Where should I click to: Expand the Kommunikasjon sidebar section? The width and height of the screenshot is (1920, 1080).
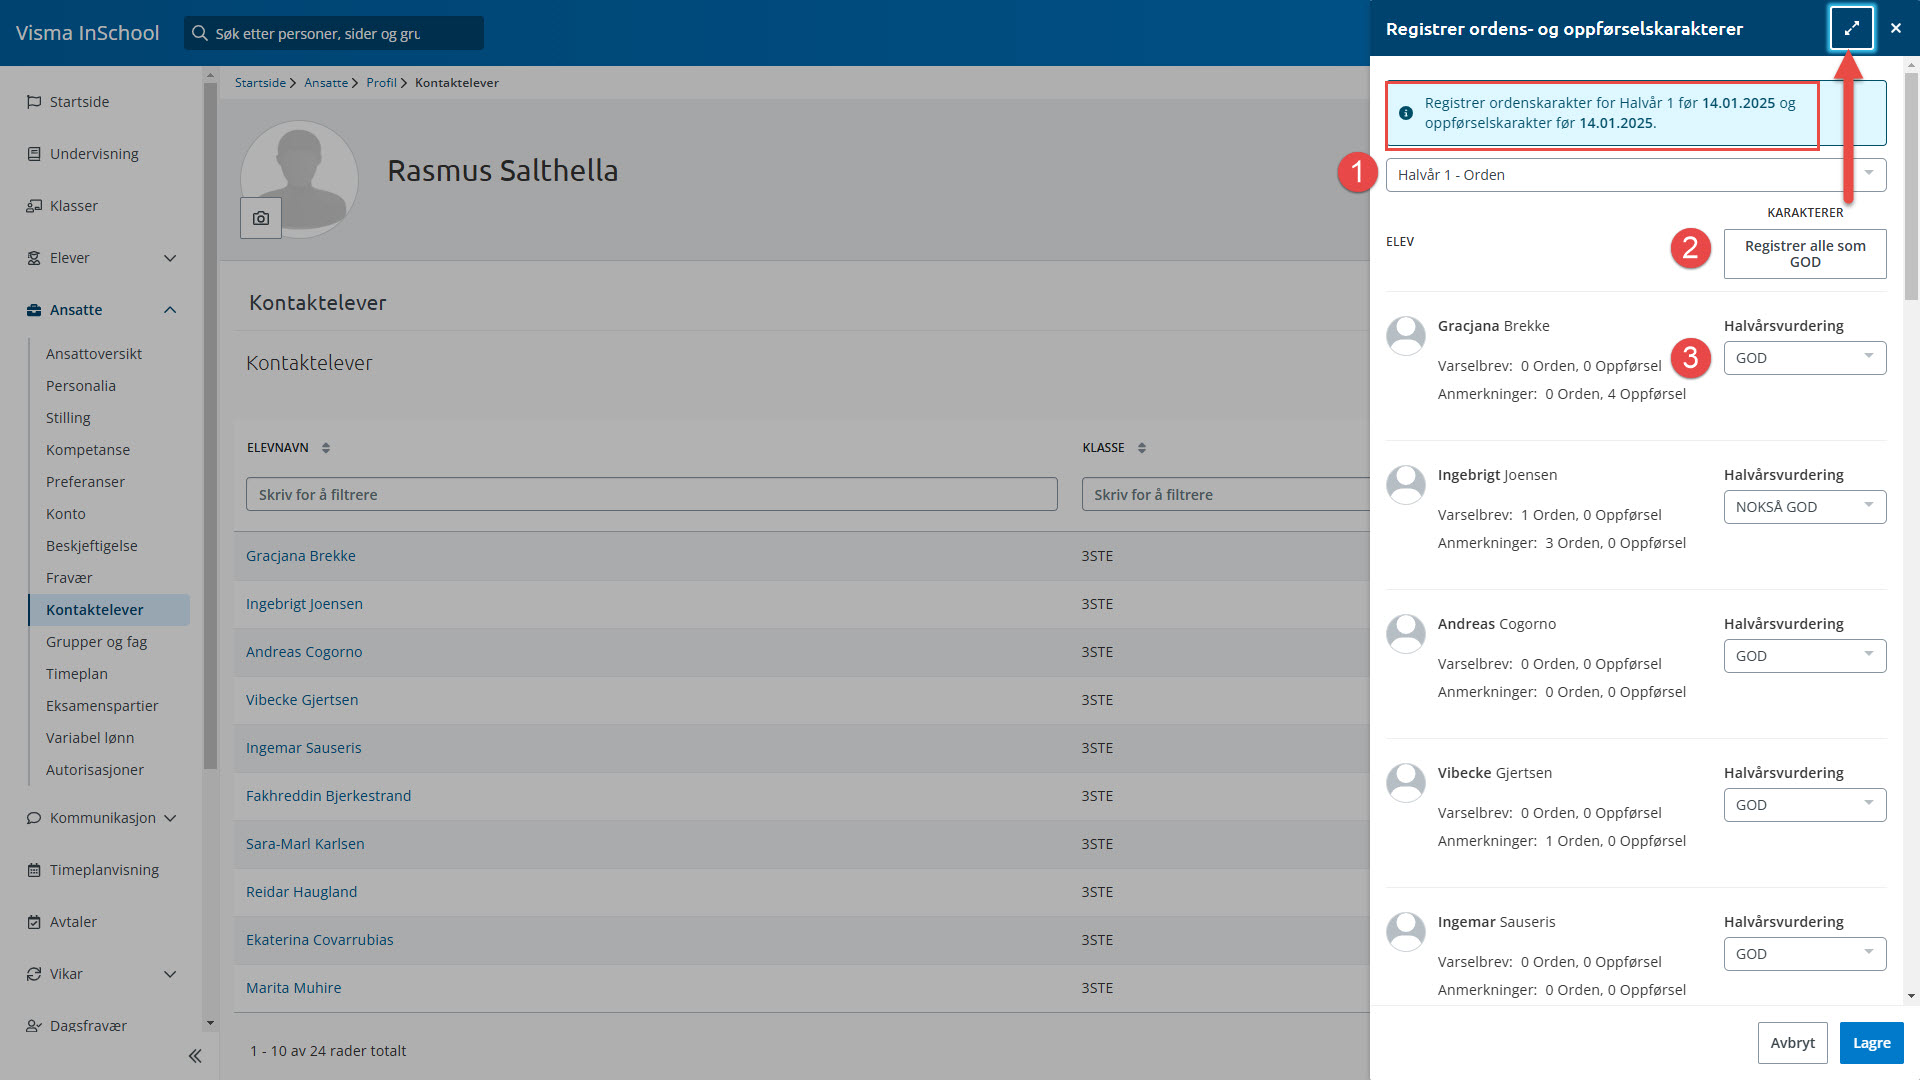[170, 818]
